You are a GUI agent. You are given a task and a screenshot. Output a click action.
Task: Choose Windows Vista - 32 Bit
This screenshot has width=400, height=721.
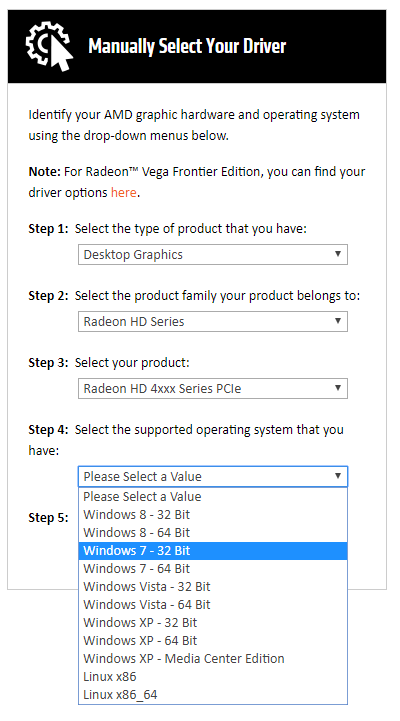(213, 587)
